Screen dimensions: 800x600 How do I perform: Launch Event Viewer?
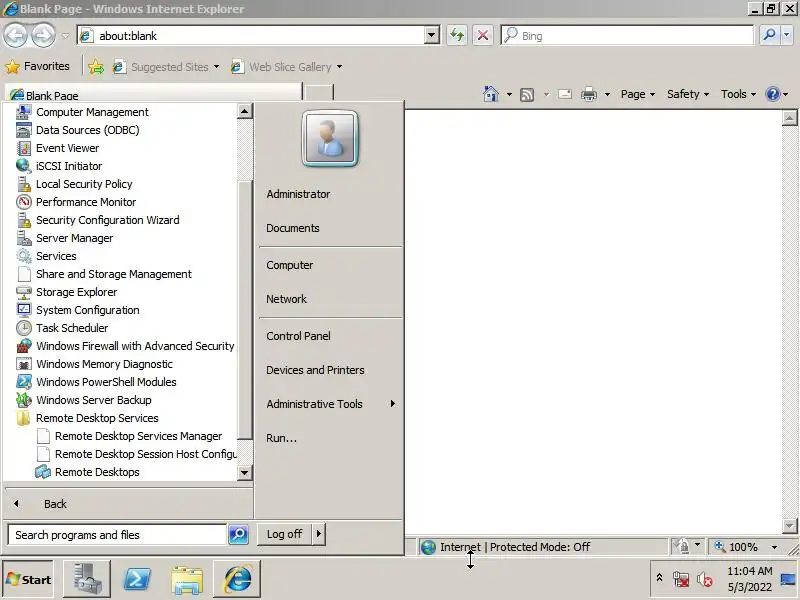pyautogui.click(x=58, y=148)
